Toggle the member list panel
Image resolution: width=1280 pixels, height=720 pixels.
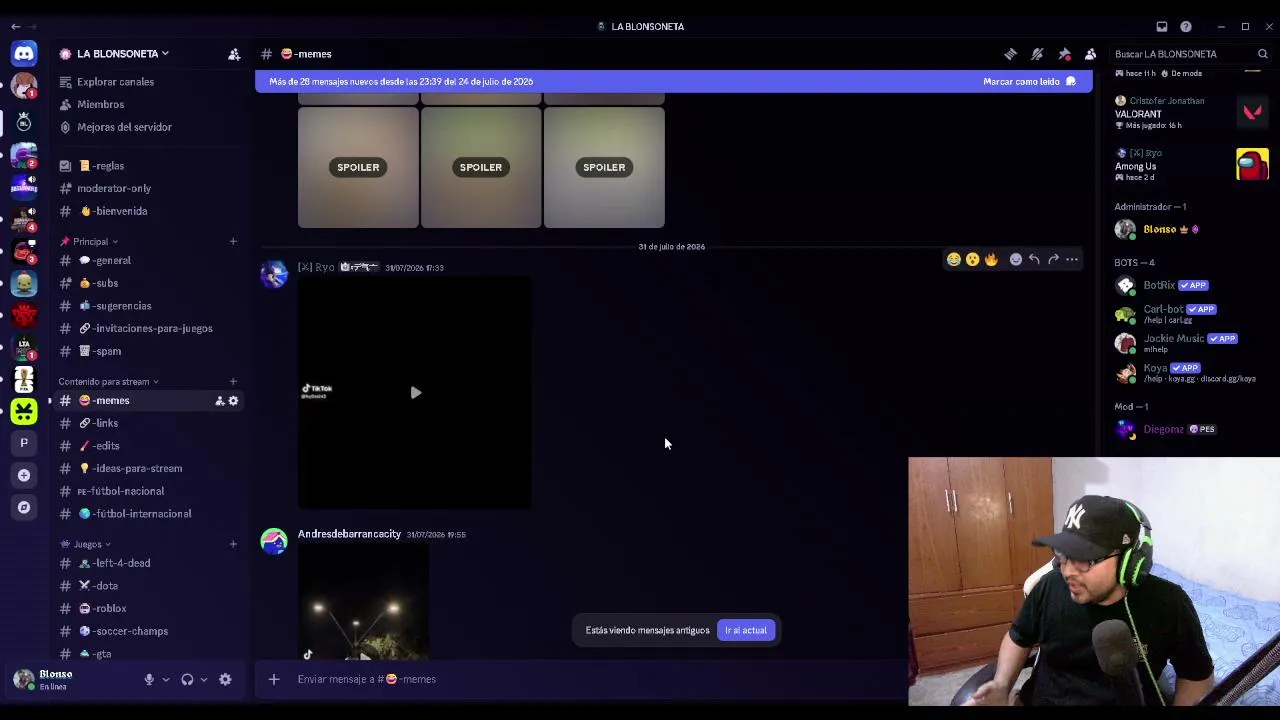(x=1090, y=54)
